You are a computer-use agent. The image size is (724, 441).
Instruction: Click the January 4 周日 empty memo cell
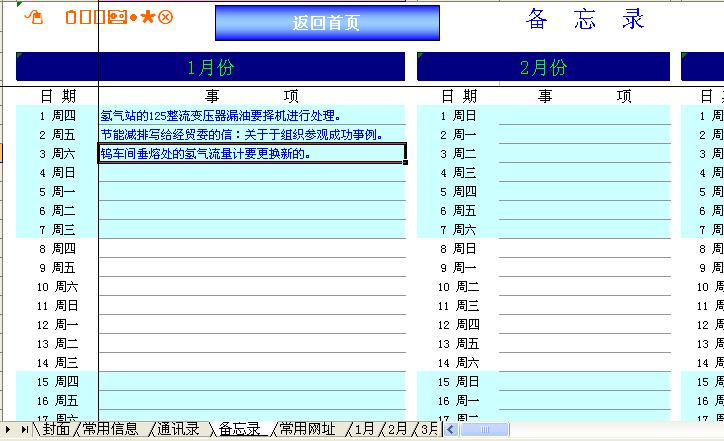point(252,173)
